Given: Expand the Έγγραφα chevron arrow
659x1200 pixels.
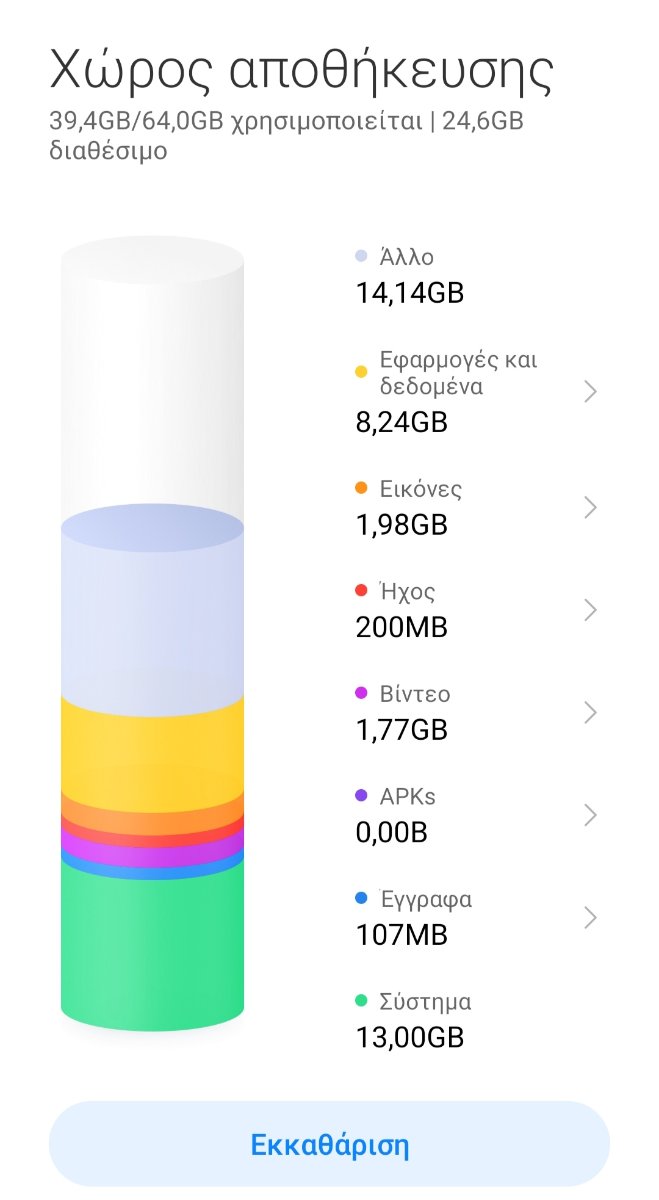Looking at the screenshot, I should pyautogui.click(x=590, y=918).
